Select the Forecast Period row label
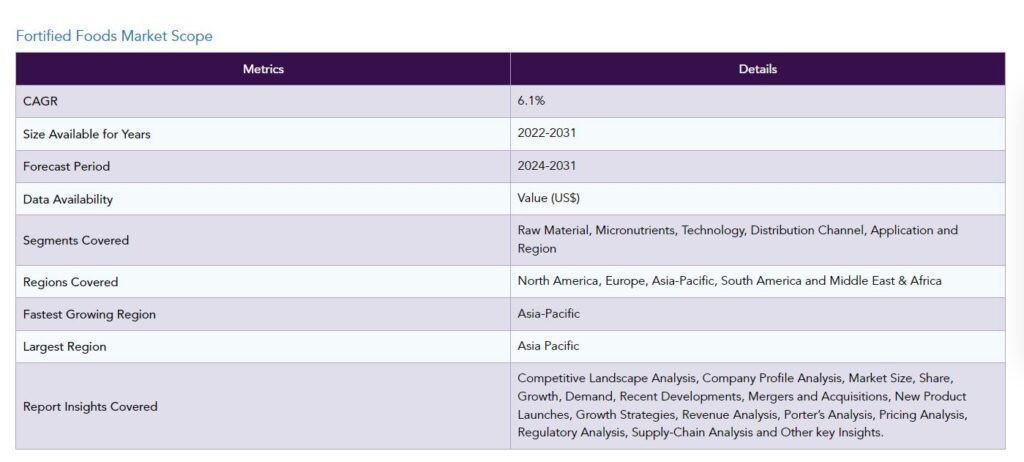 (66, 166)
